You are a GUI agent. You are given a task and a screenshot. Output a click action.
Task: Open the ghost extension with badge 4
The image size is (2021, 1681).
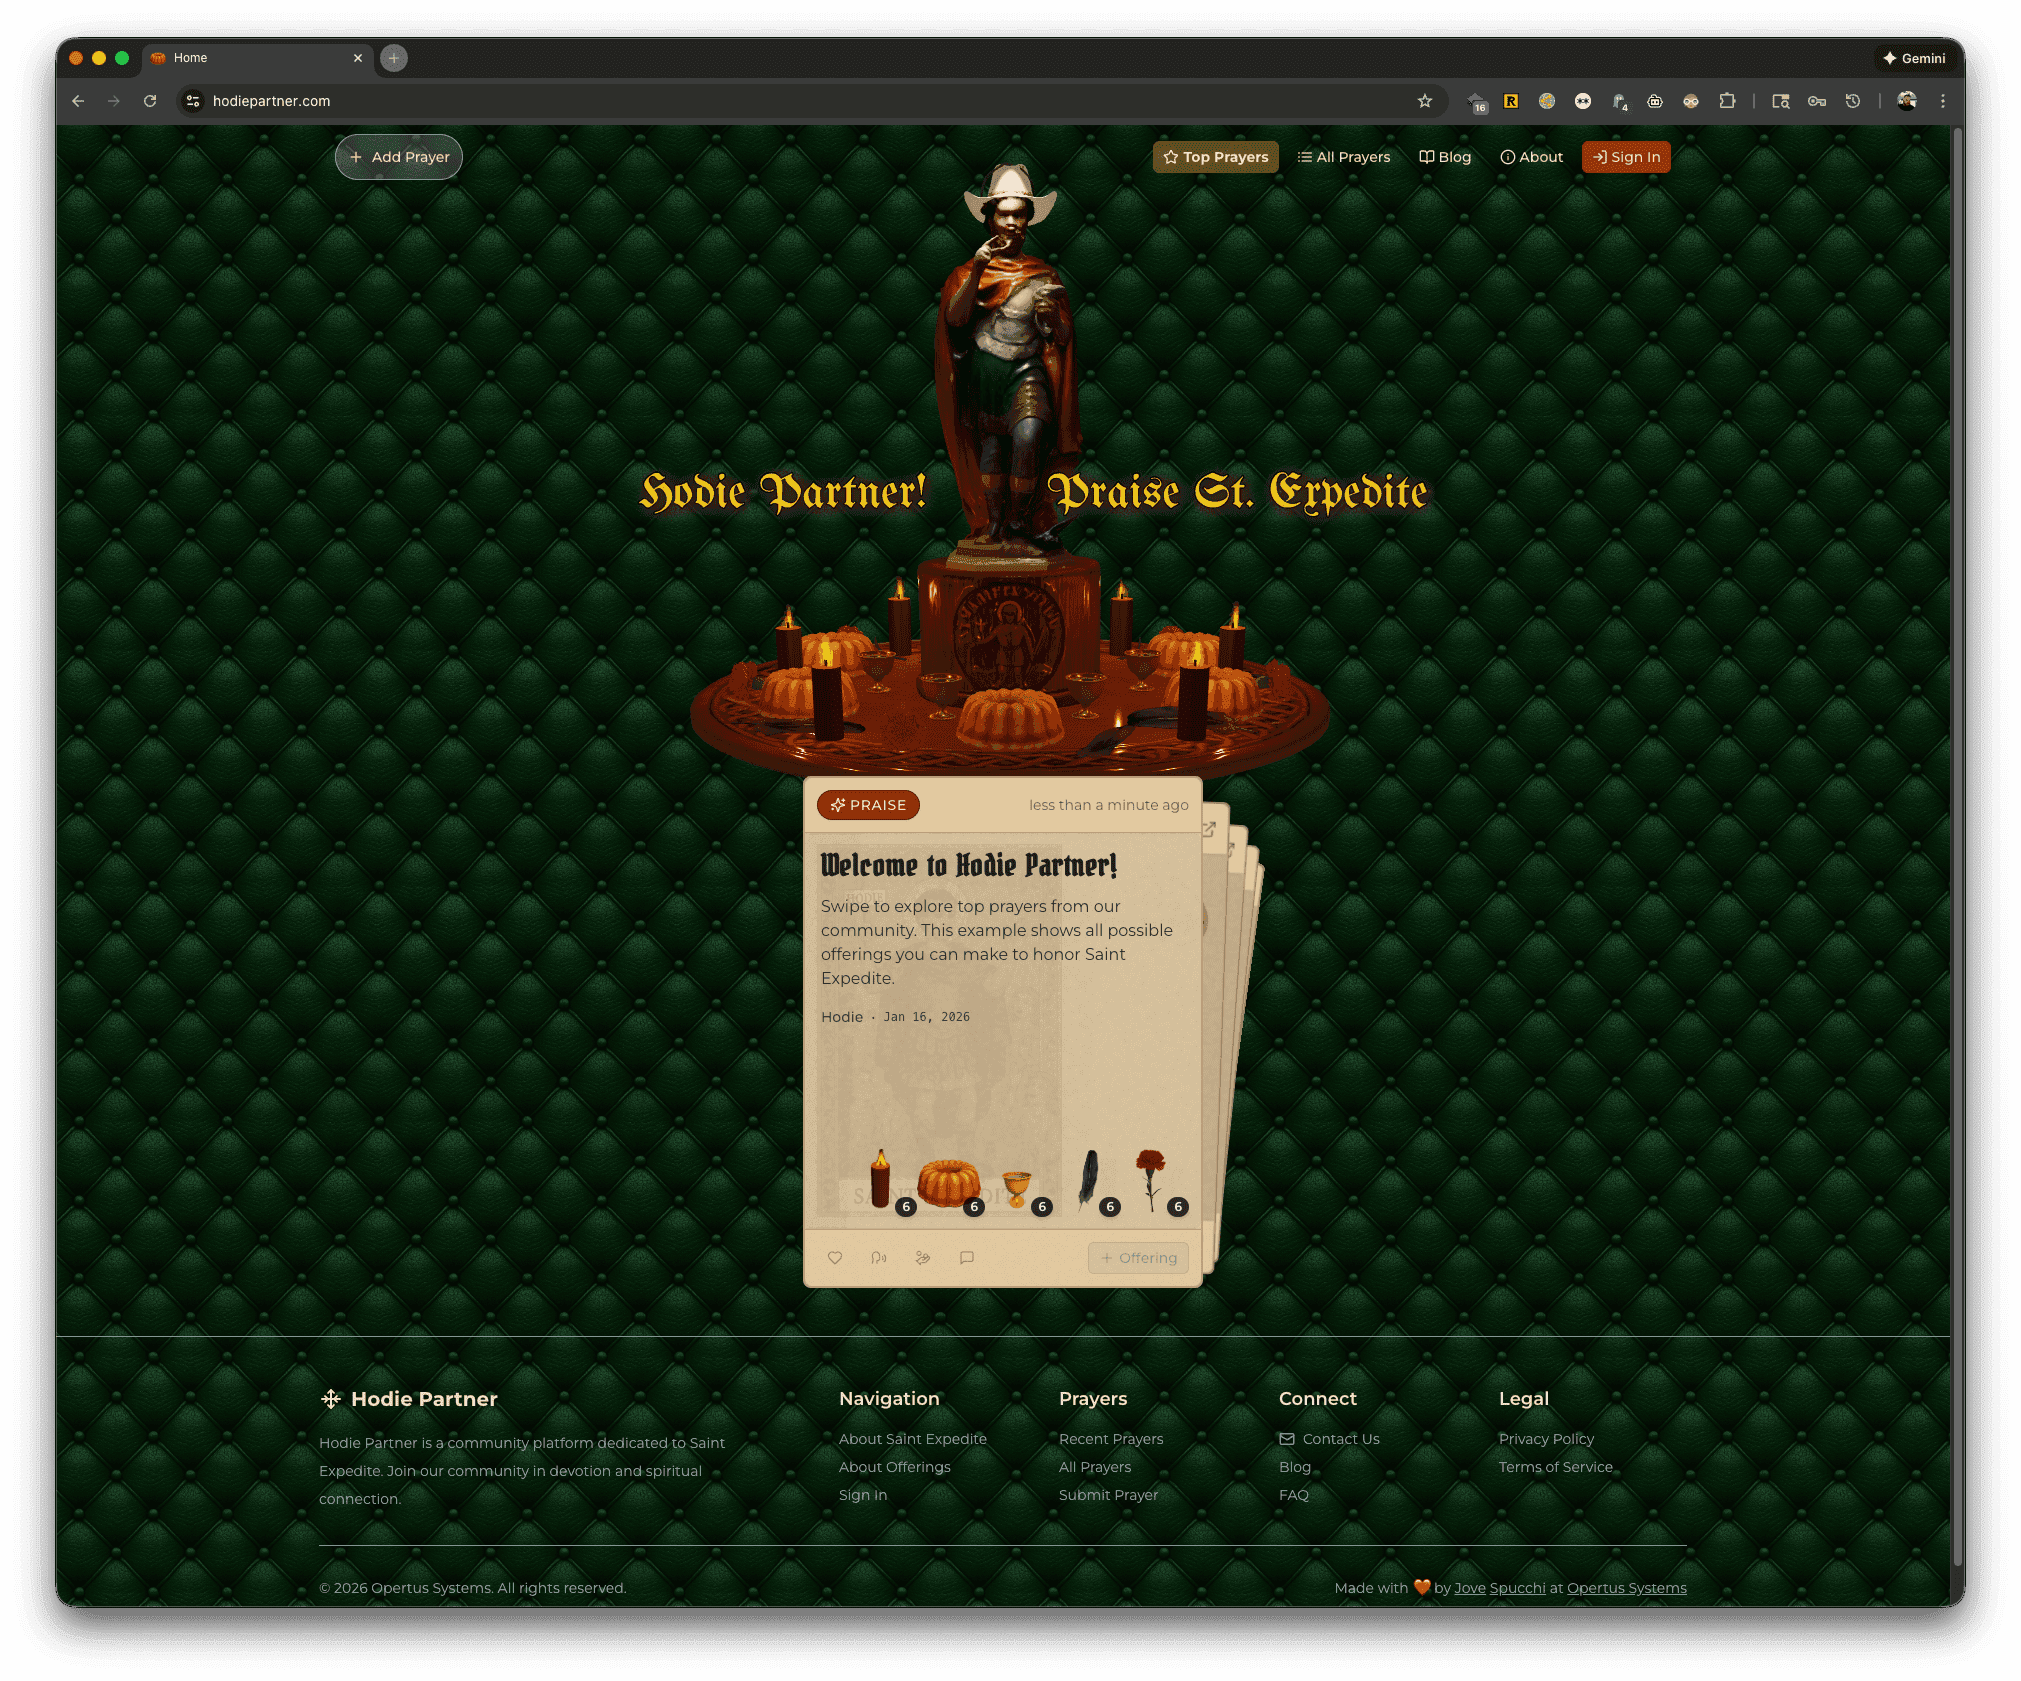point(1620,101)
